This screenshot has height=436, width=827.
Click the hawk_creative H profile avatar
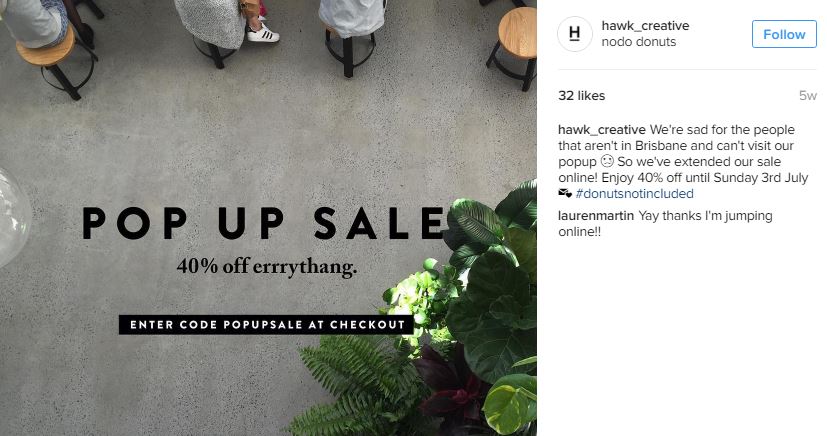click(574, 34)
